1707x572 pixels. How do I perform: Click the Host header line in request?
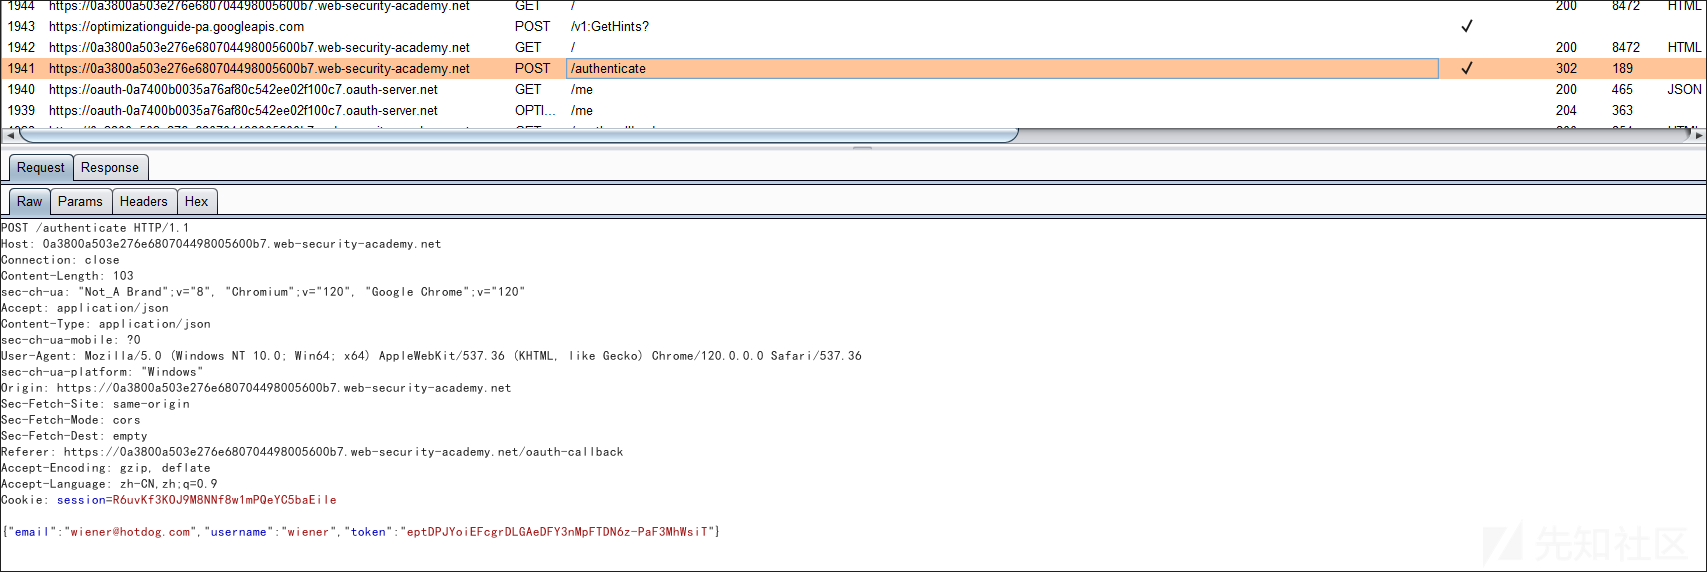point(221,244)
